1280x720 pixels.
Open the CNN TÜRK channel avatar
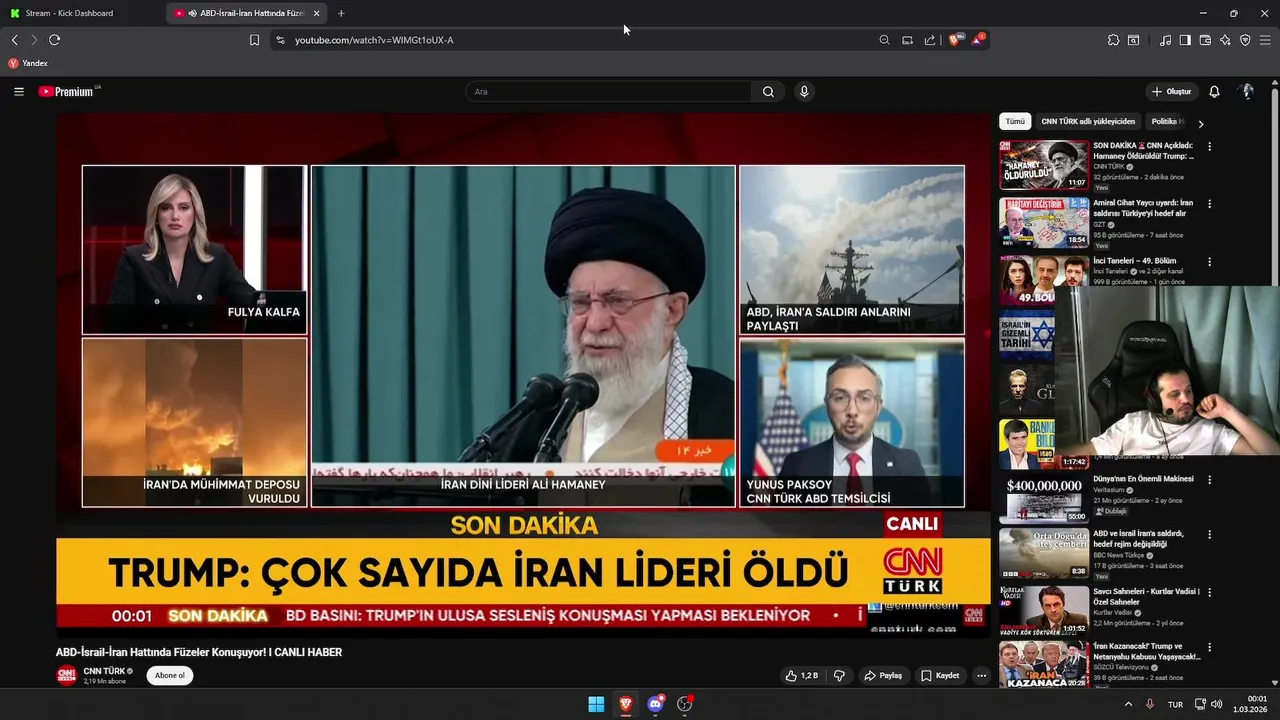tap(66, 675)
